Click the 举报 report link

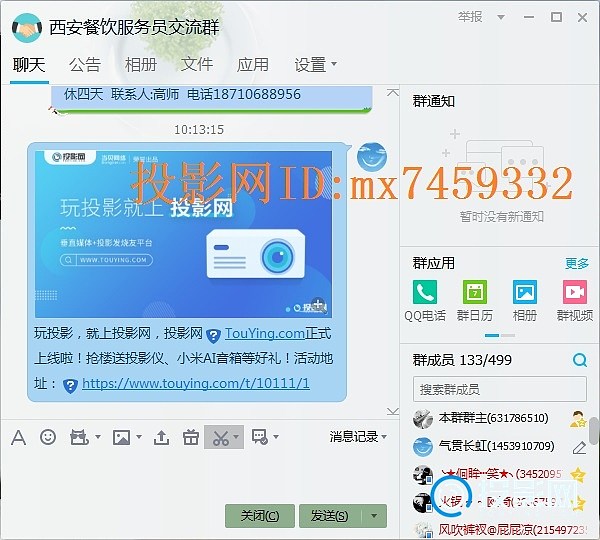(470, 17)
